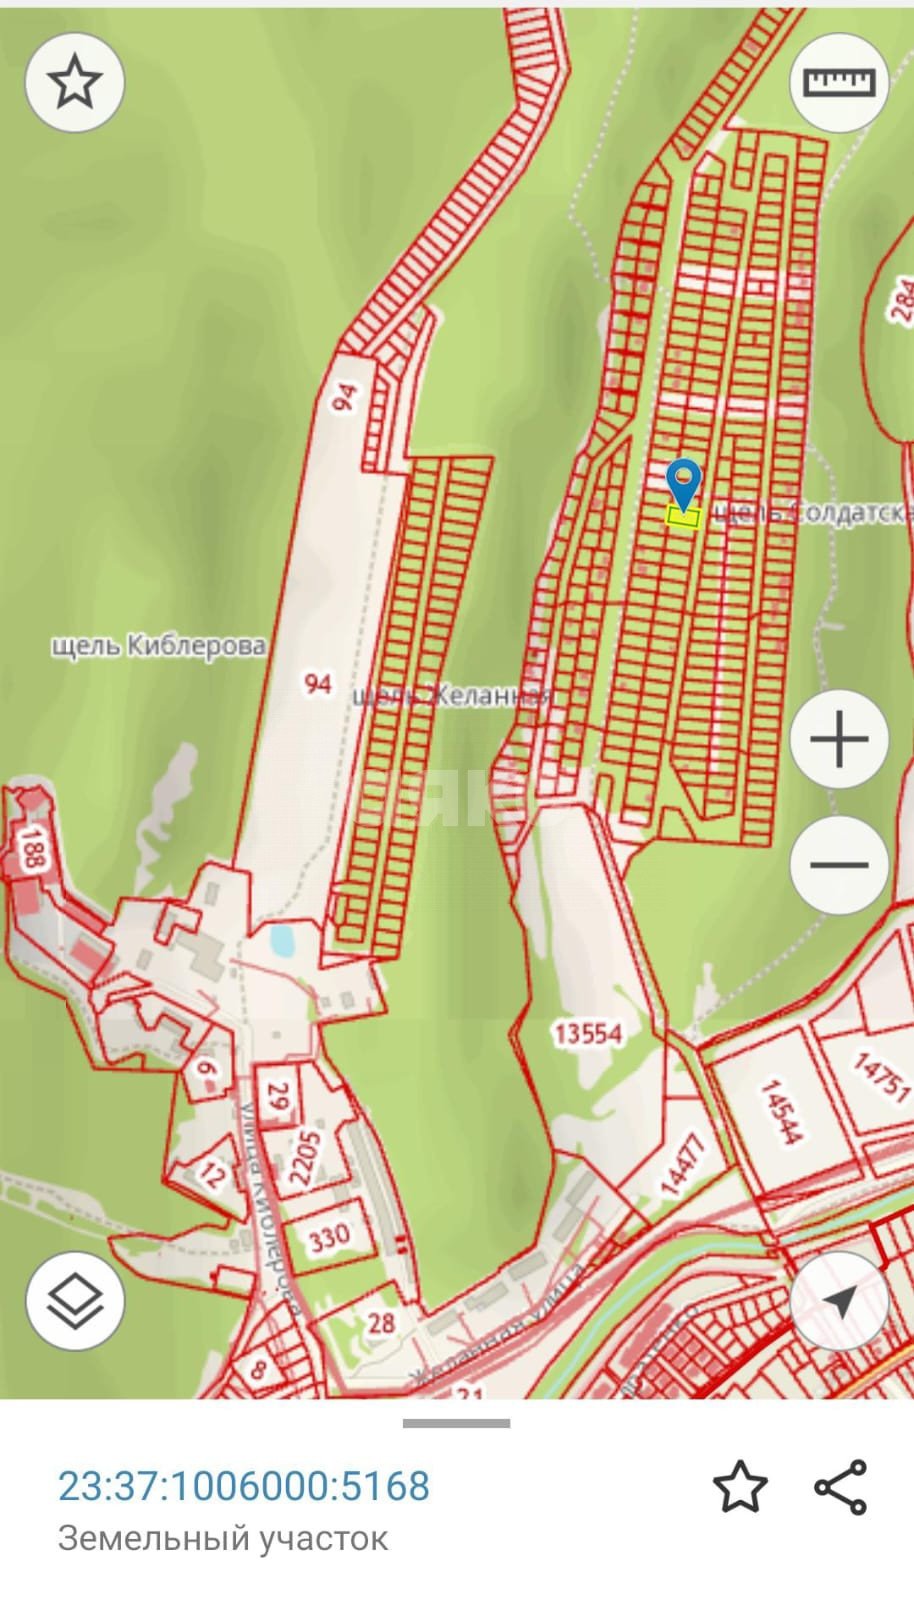914x1600 pixels.
Task: Select parcel labeled 2205
Action: click(x=306, y=1157)
